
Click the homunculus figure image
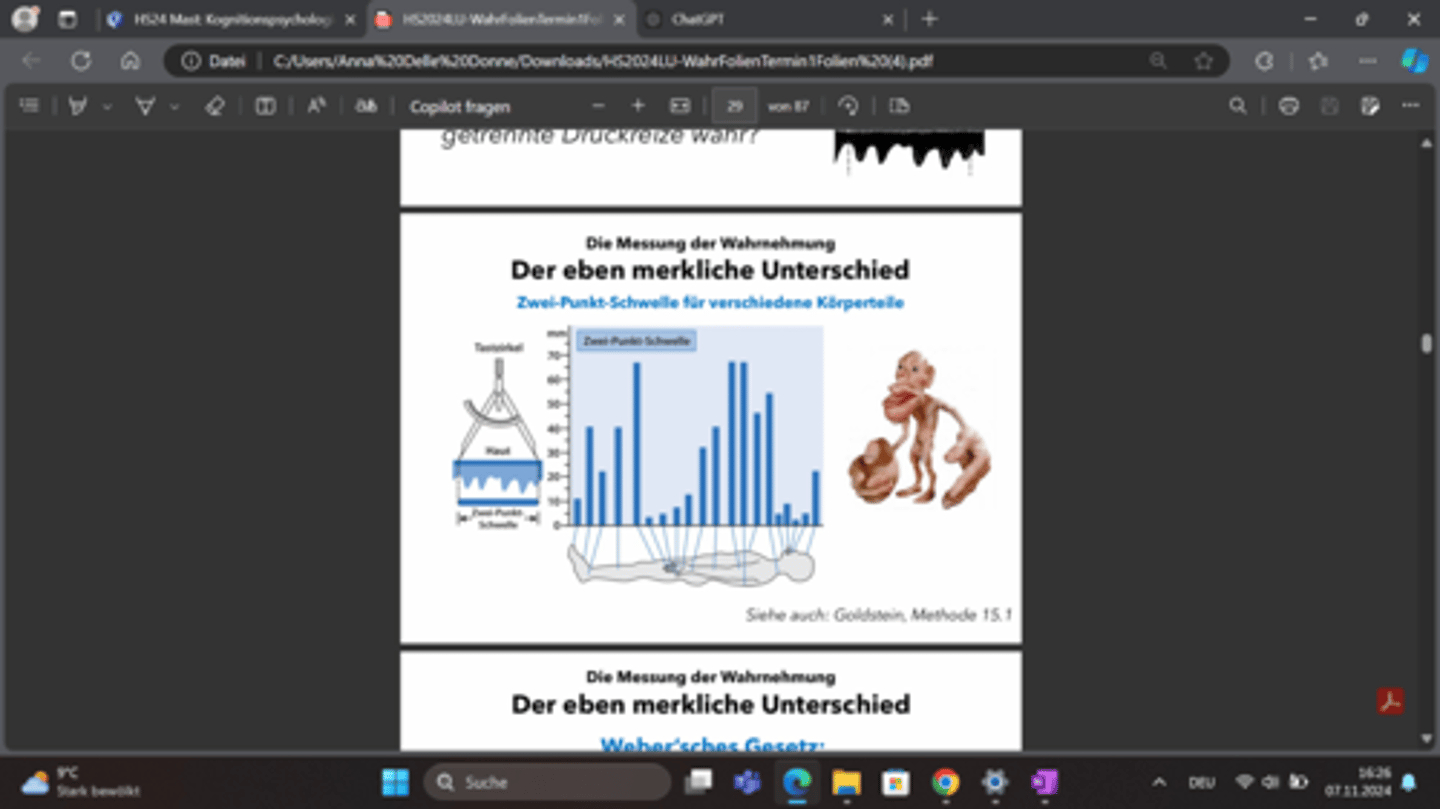pyautogui.click(x=920, y=429)
